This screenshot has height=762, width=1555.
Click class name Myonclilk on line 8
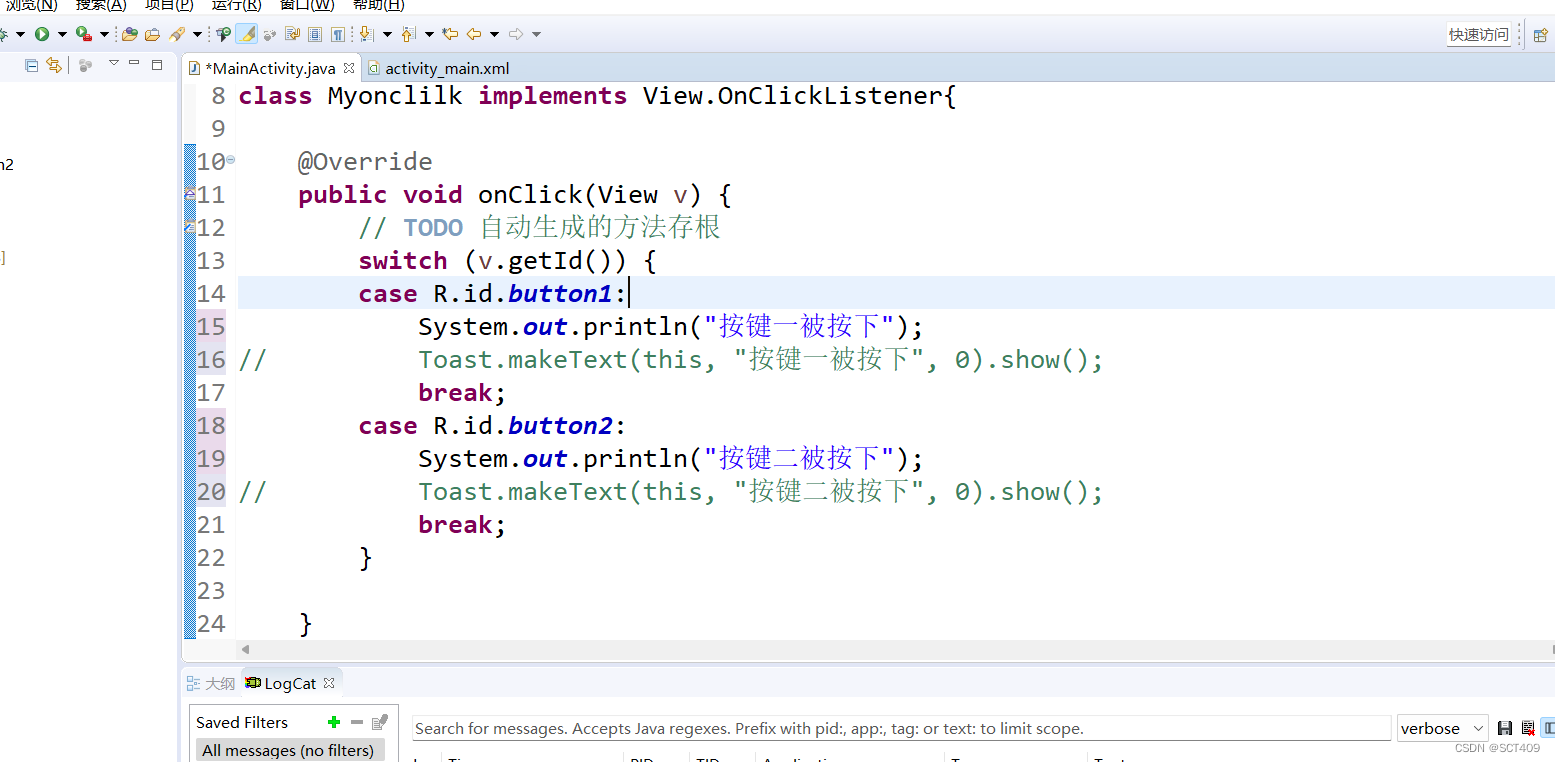coord(395,96)
